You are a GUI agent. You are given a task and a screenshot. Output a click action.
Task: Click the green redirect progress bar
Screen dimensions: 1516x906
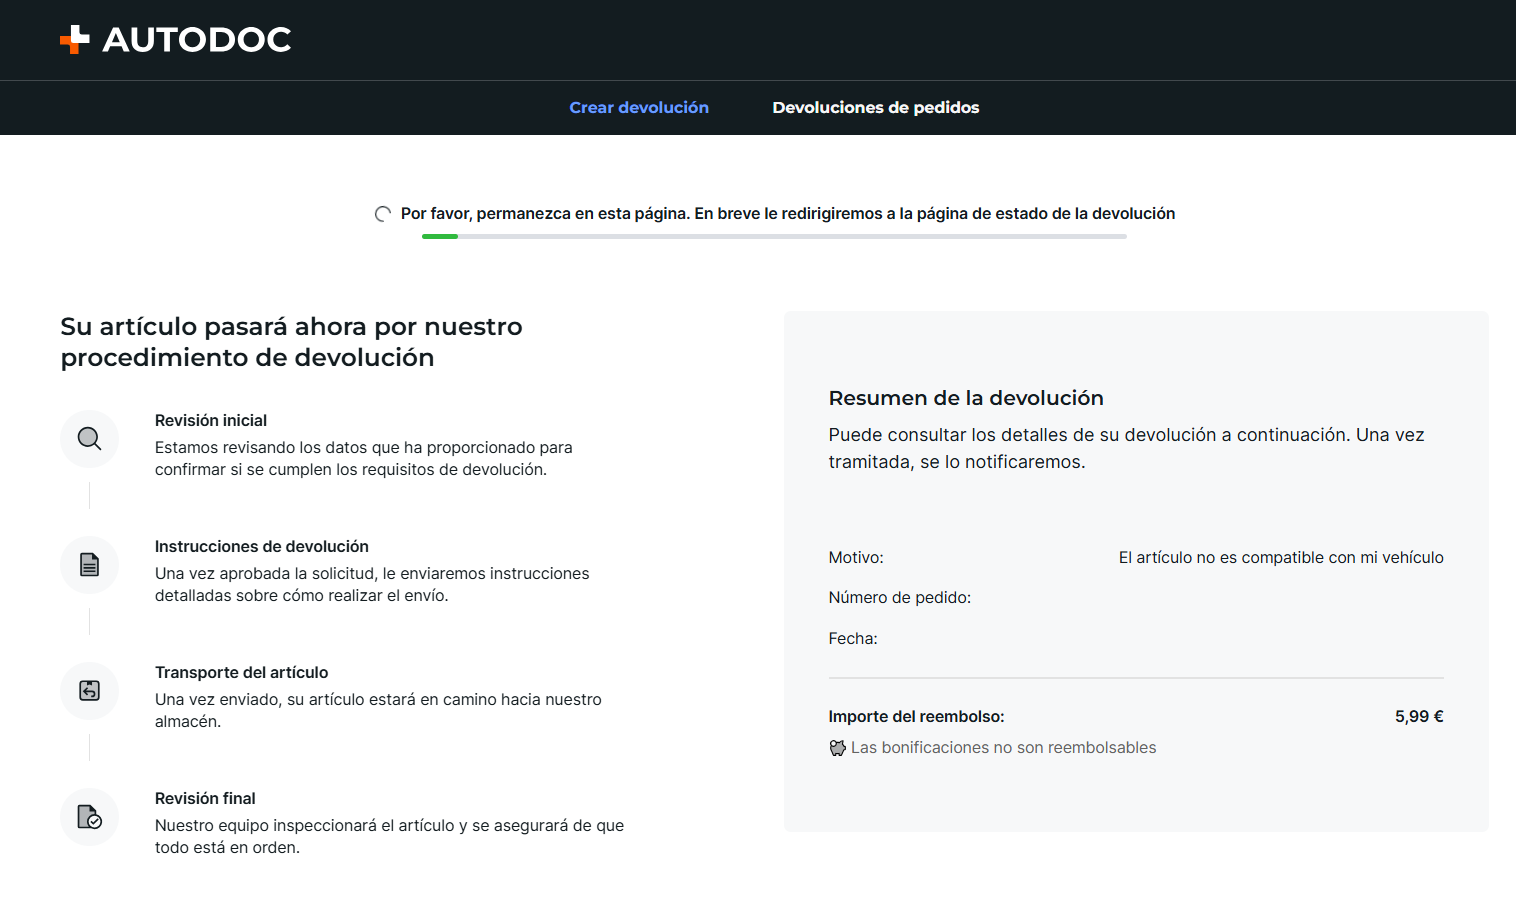[x=774, y=236]
